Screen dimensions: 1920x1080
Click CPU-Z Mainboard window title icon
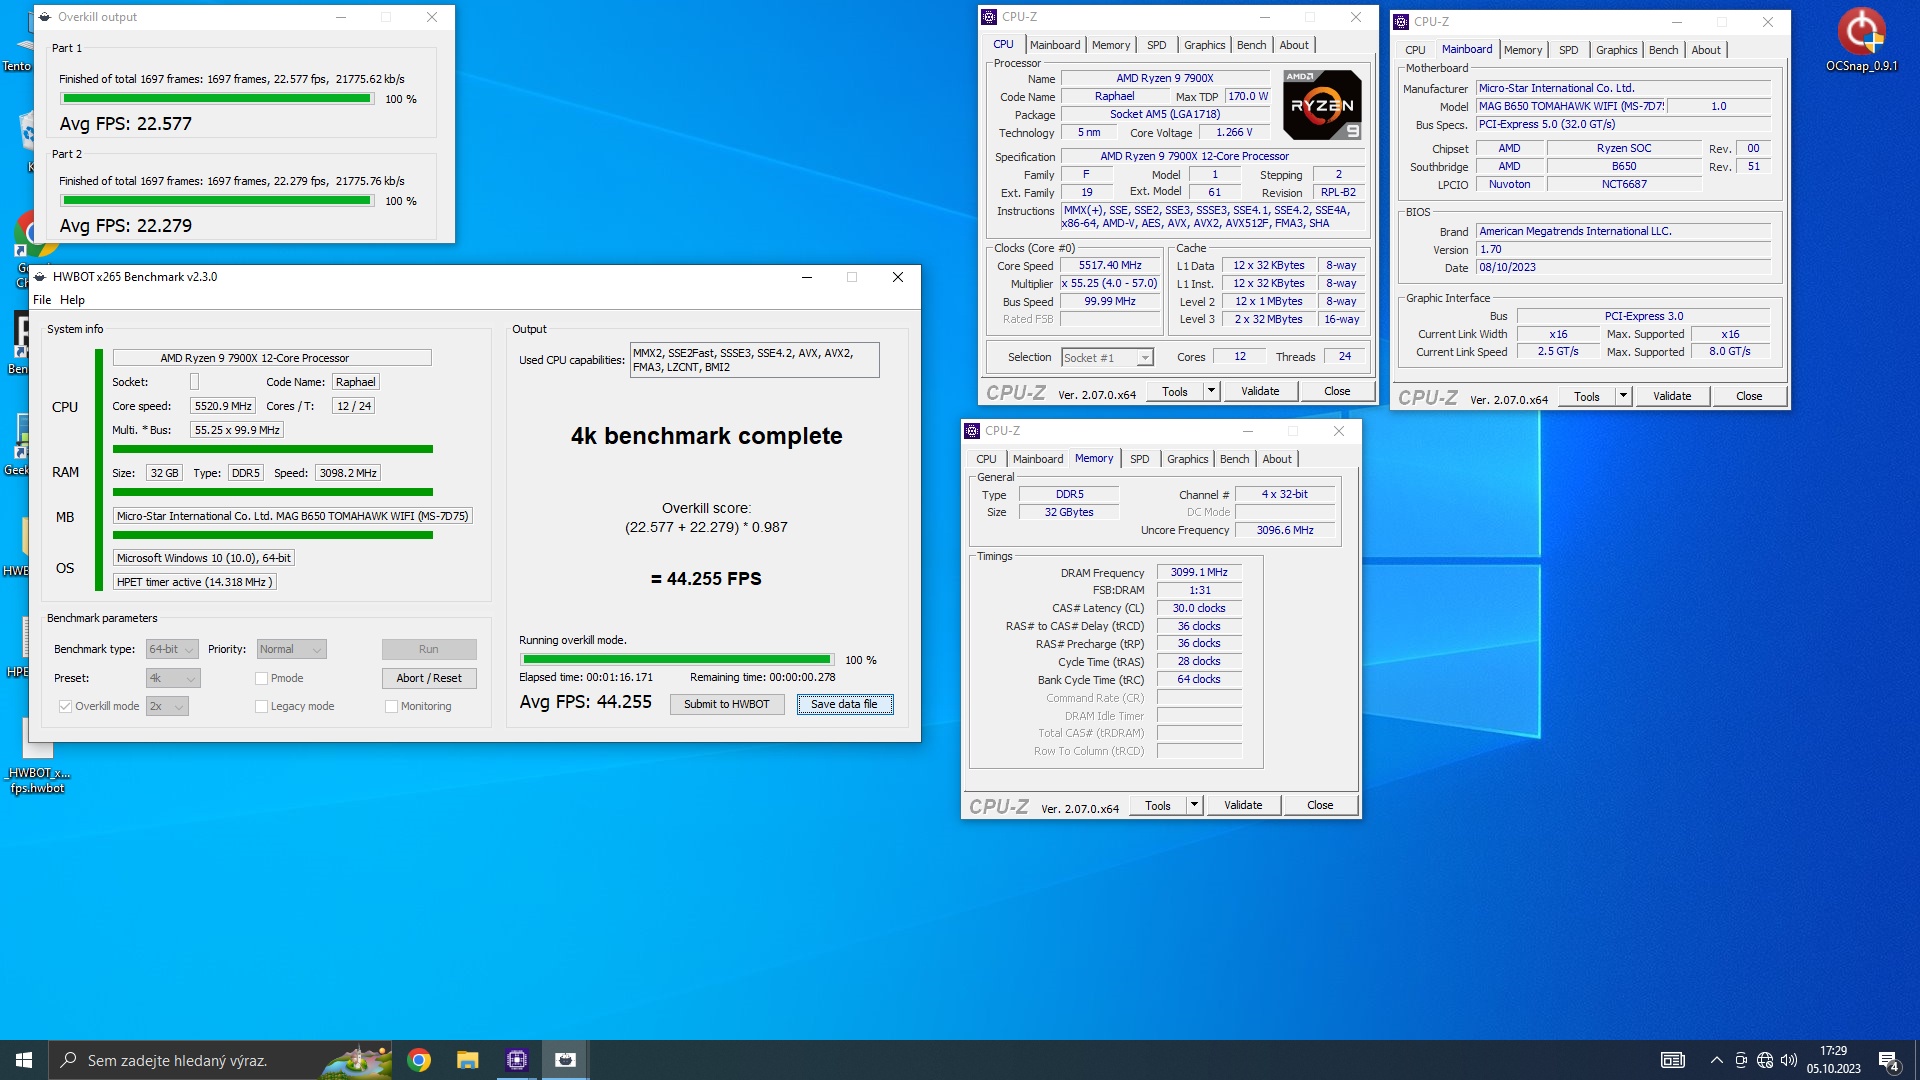pos(1401,22)
